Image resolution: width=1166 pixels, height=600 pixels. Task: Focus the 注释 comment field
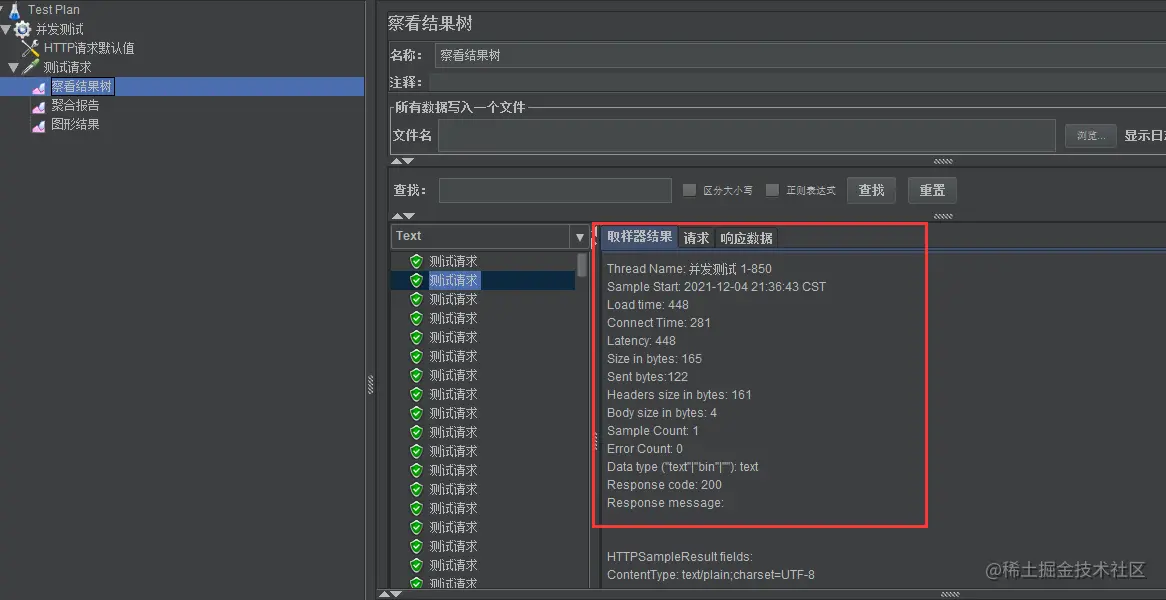(797, 83)
